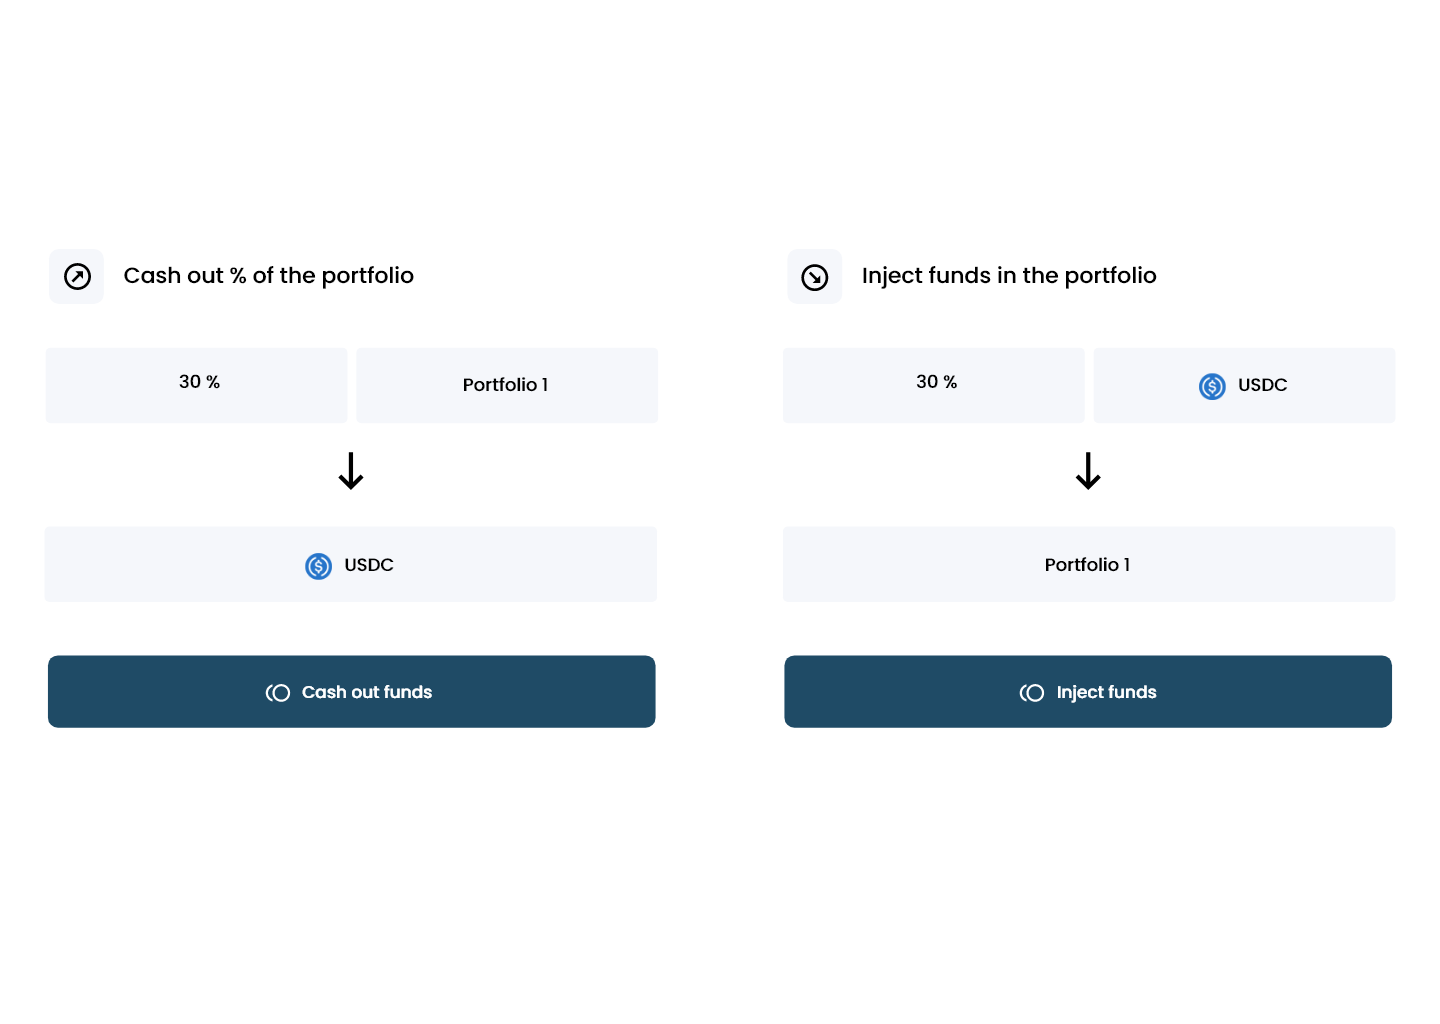Image resolution: width=1440 pixels, height=1024 pixels.
Task: Click the downward arrow icon beside Inject funds heading
Action: pos(814,276)
